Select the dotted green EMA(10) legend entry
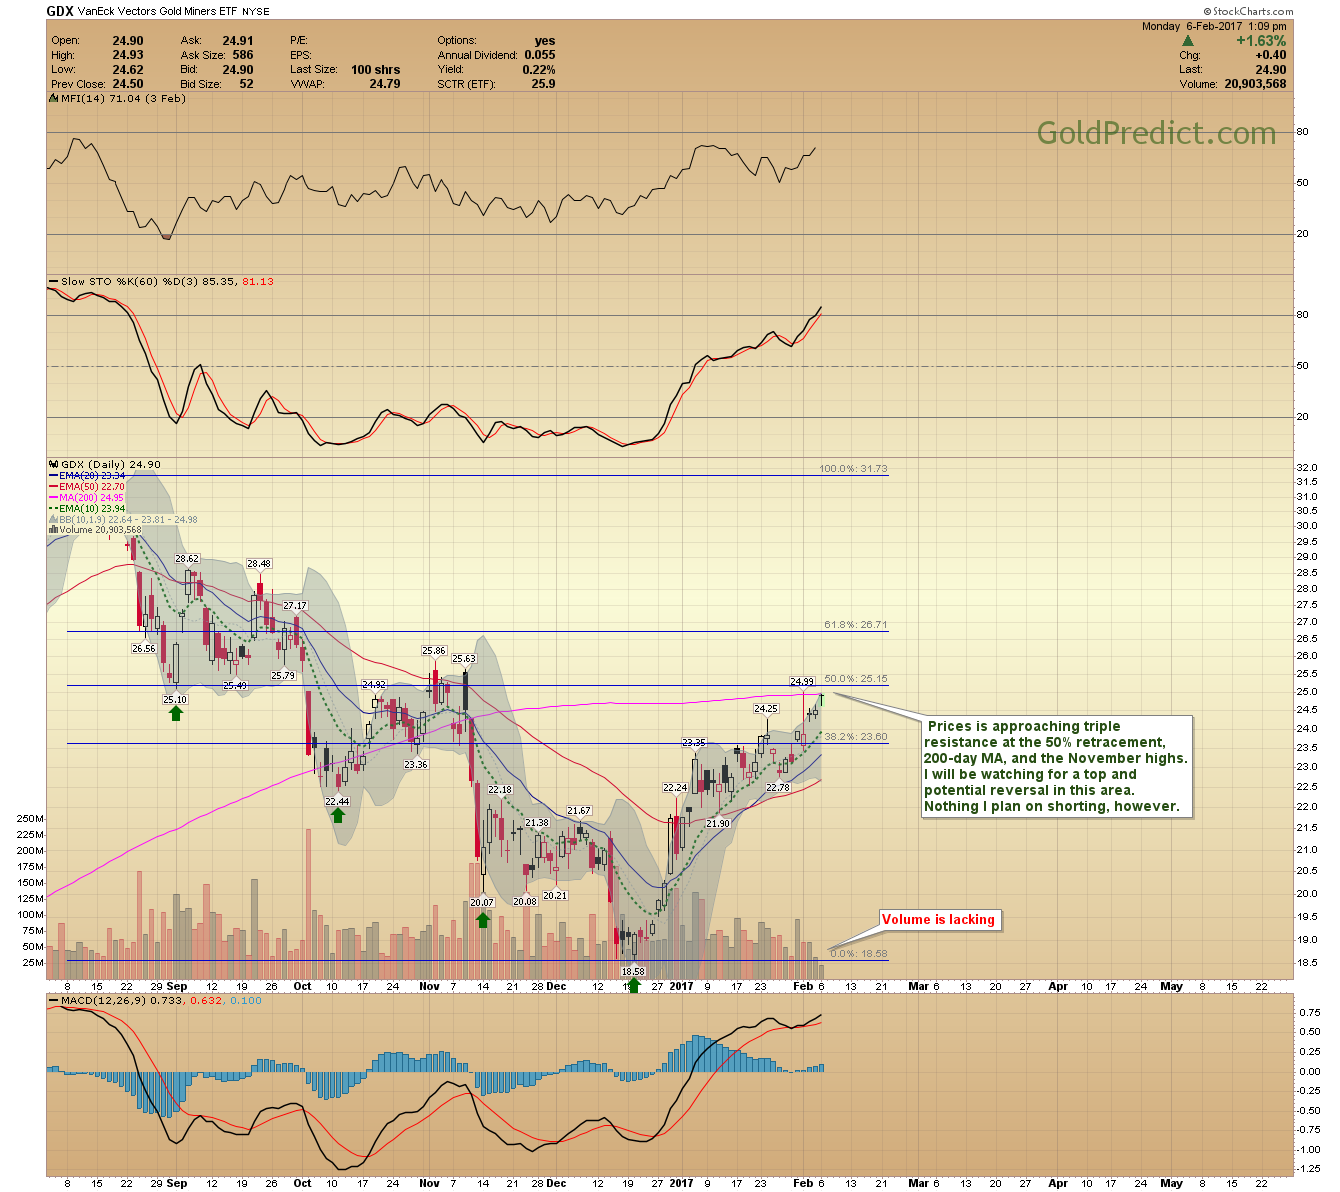1340x1192 pixels. click(91, 509)
